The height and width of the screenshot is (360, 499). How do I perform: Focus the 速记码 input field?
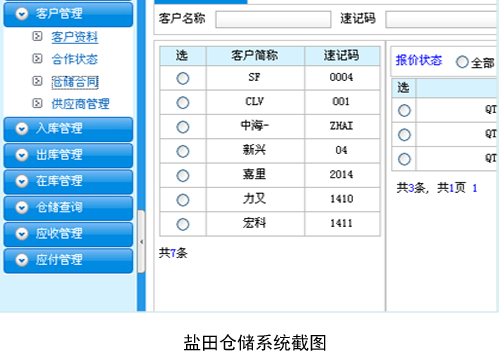point(442,19)
